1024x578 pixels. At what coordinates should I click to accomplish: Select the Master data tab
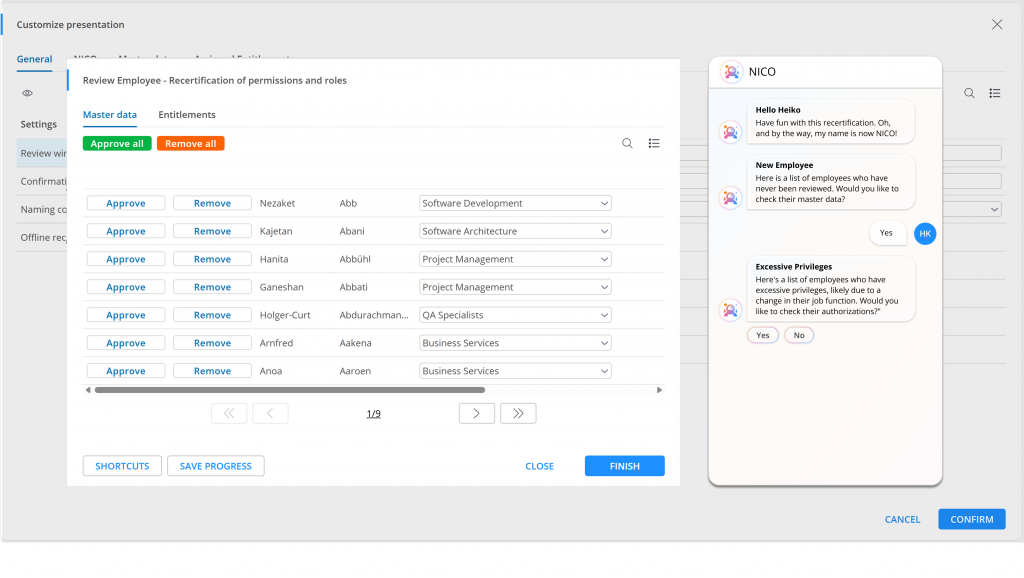click(110, 115)
